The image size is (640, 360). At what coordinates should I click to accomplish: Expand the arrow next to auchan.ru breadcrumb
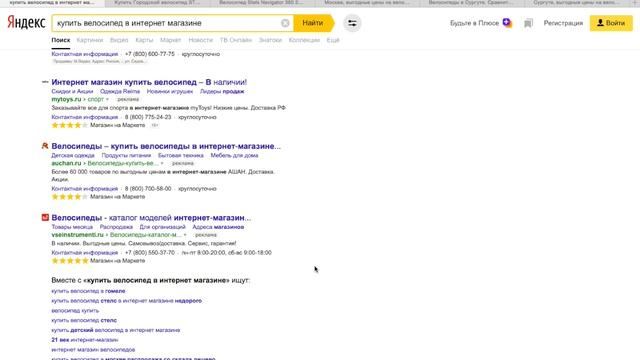pyautogui.click(x=162, y=163)
